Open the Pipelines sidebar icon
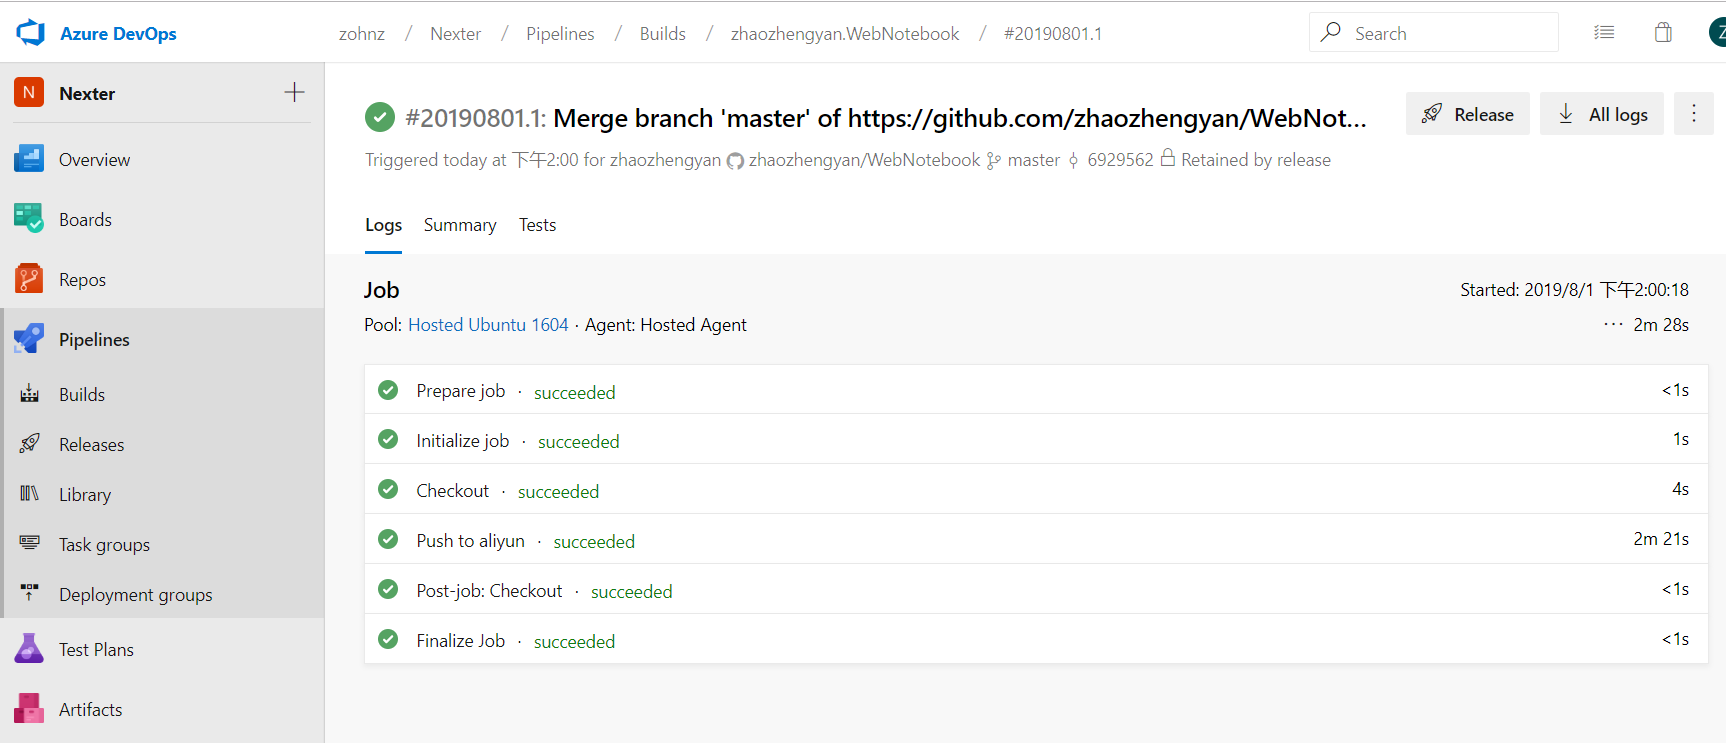Screen dimensions: 1726x743 pyautogui.click(x=29, y=339)
